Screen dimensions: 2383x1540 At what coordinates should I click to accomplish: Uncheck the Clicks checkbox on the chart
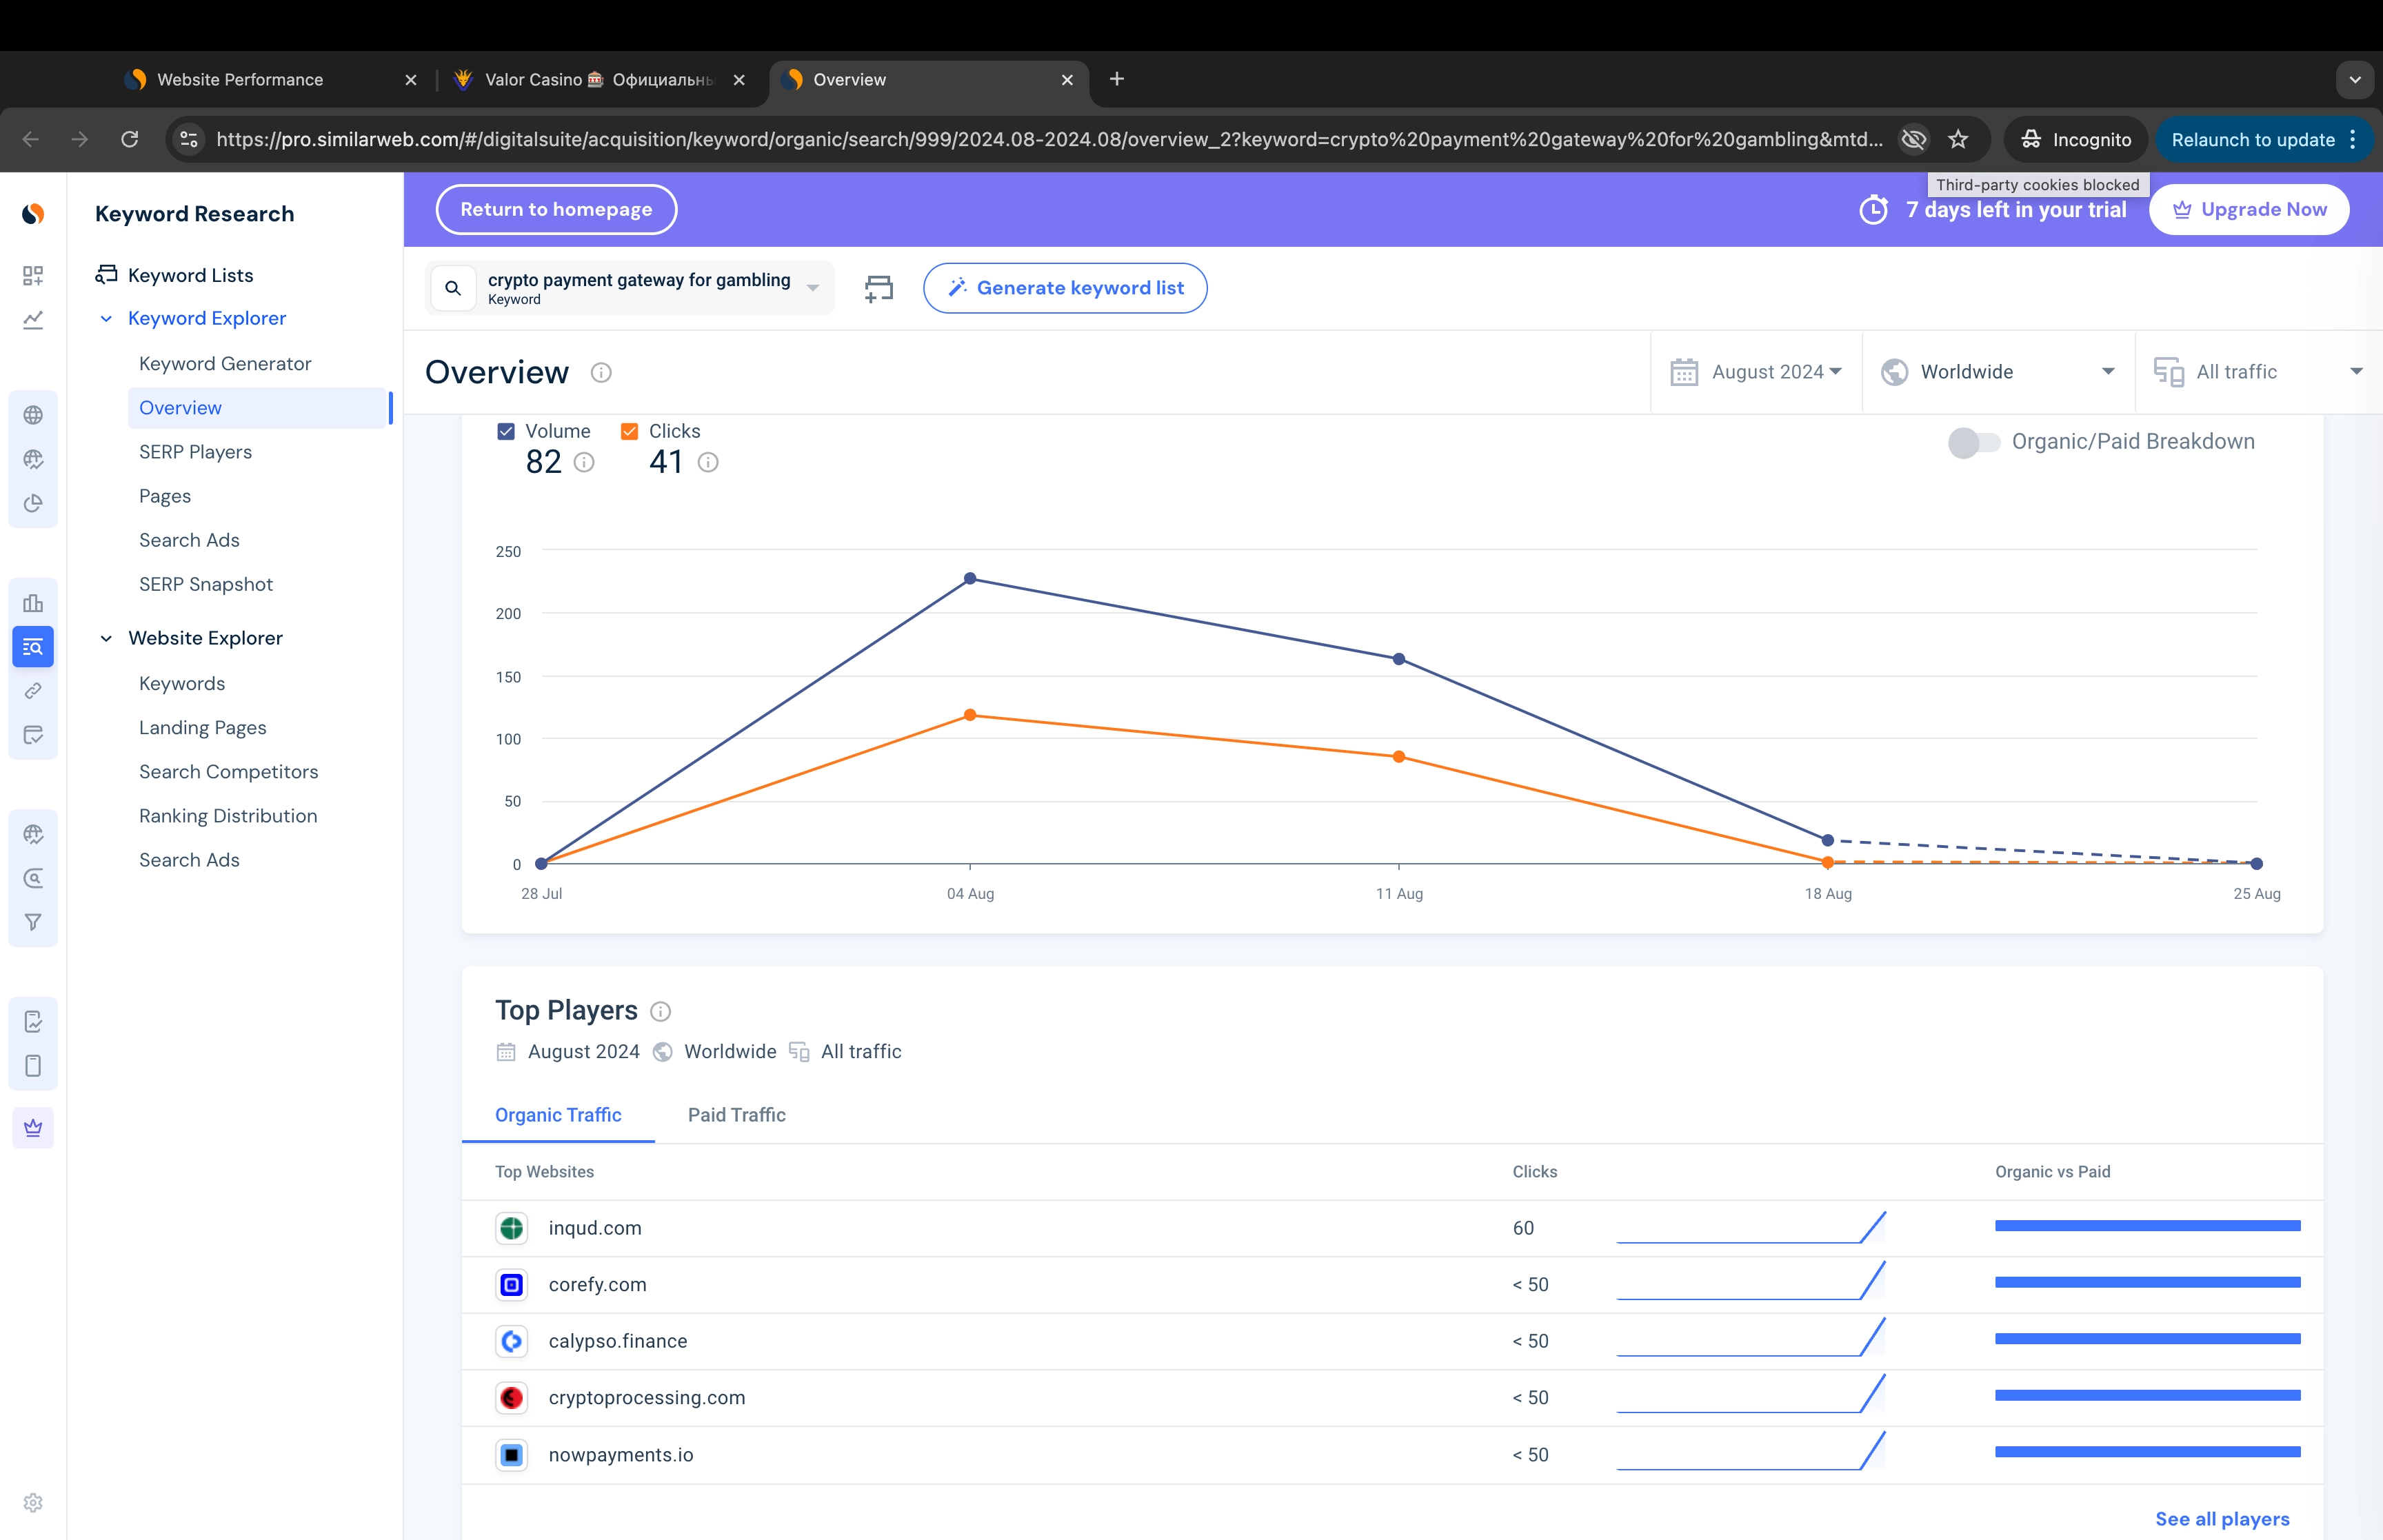pos(630,430)
